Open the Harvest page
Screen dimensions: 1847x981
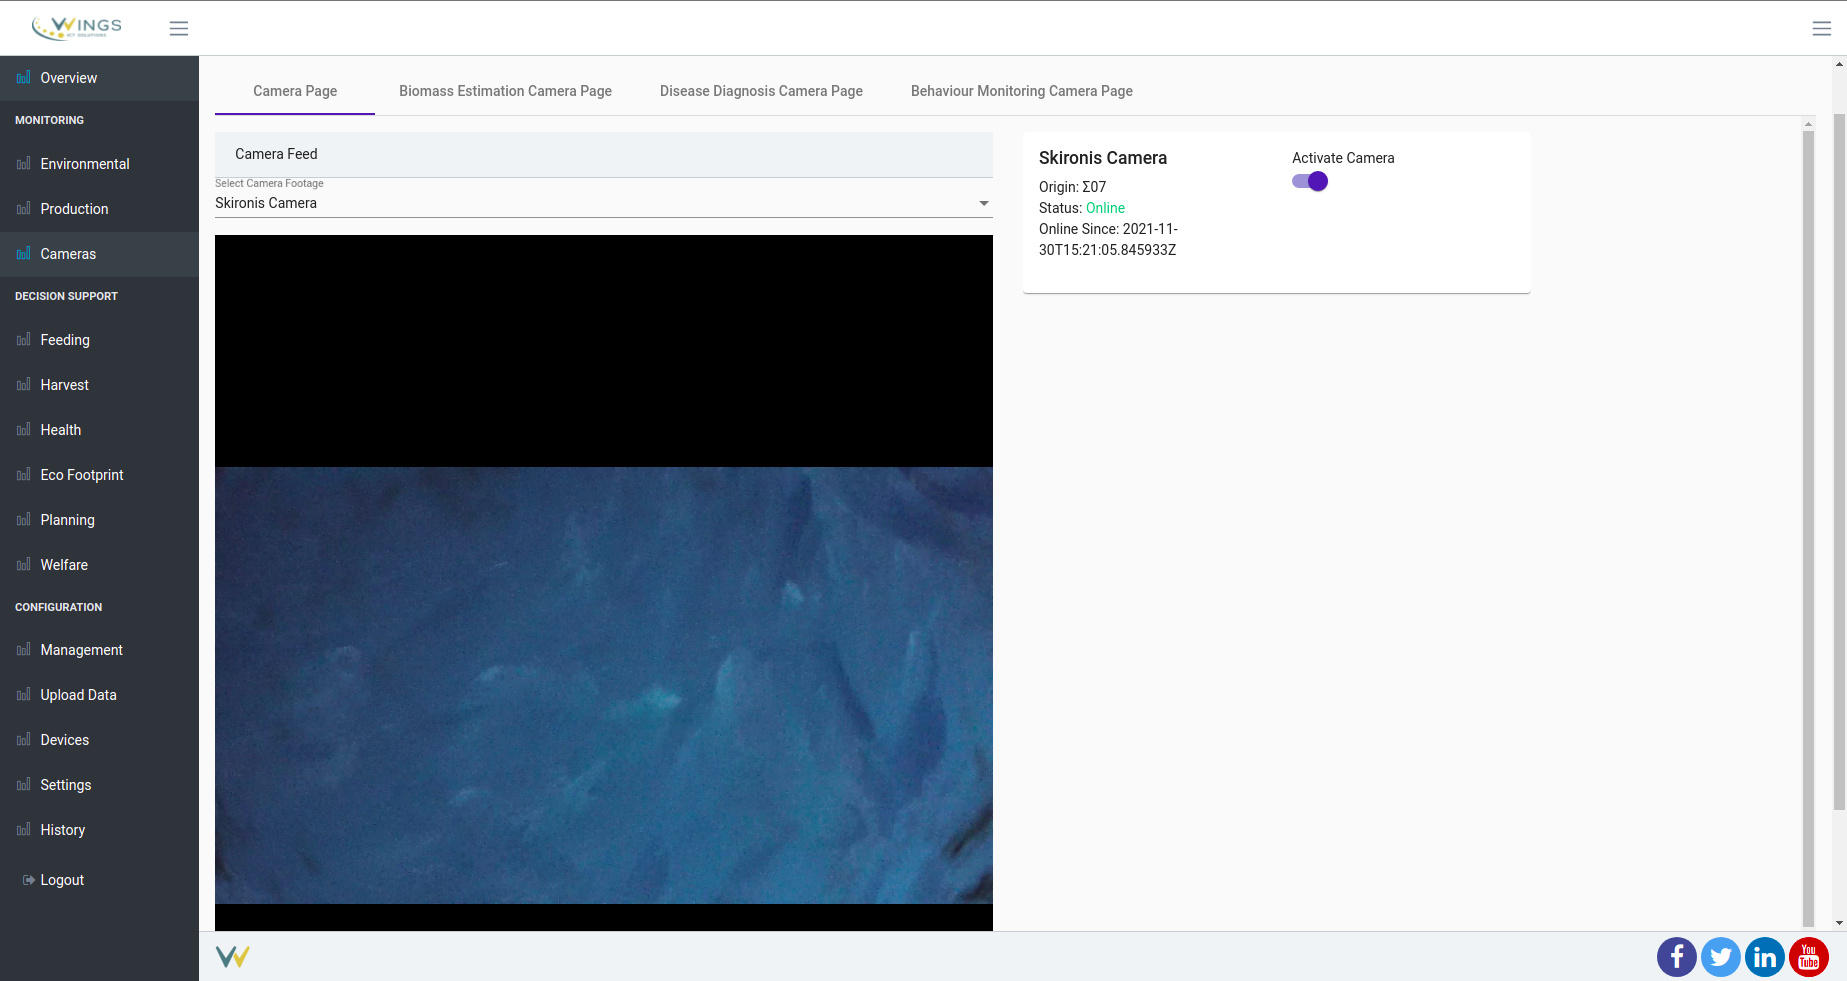99,385
